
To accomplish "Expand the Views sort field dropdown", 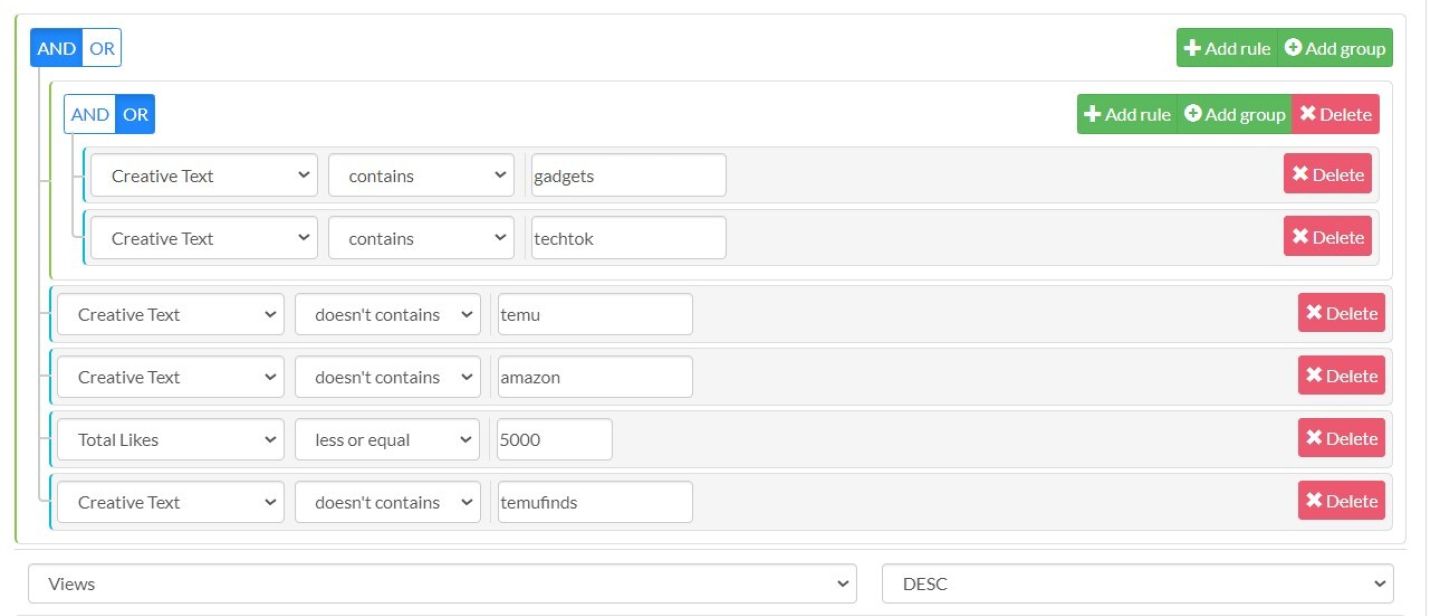I will tap(442, 584).
